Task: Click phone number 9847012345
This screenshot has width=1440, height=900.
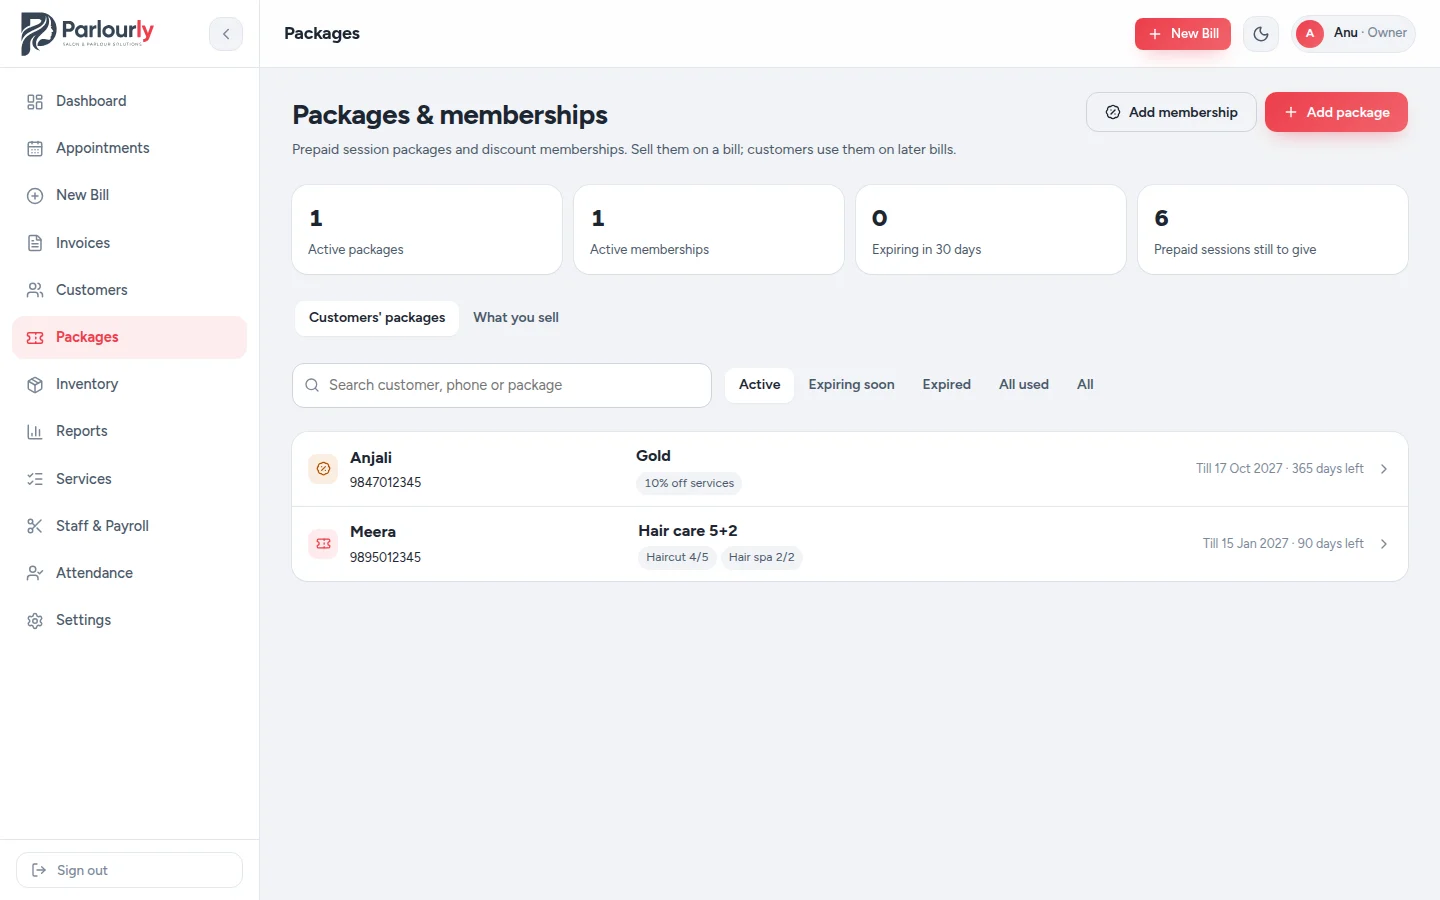Action: [385, 482]
